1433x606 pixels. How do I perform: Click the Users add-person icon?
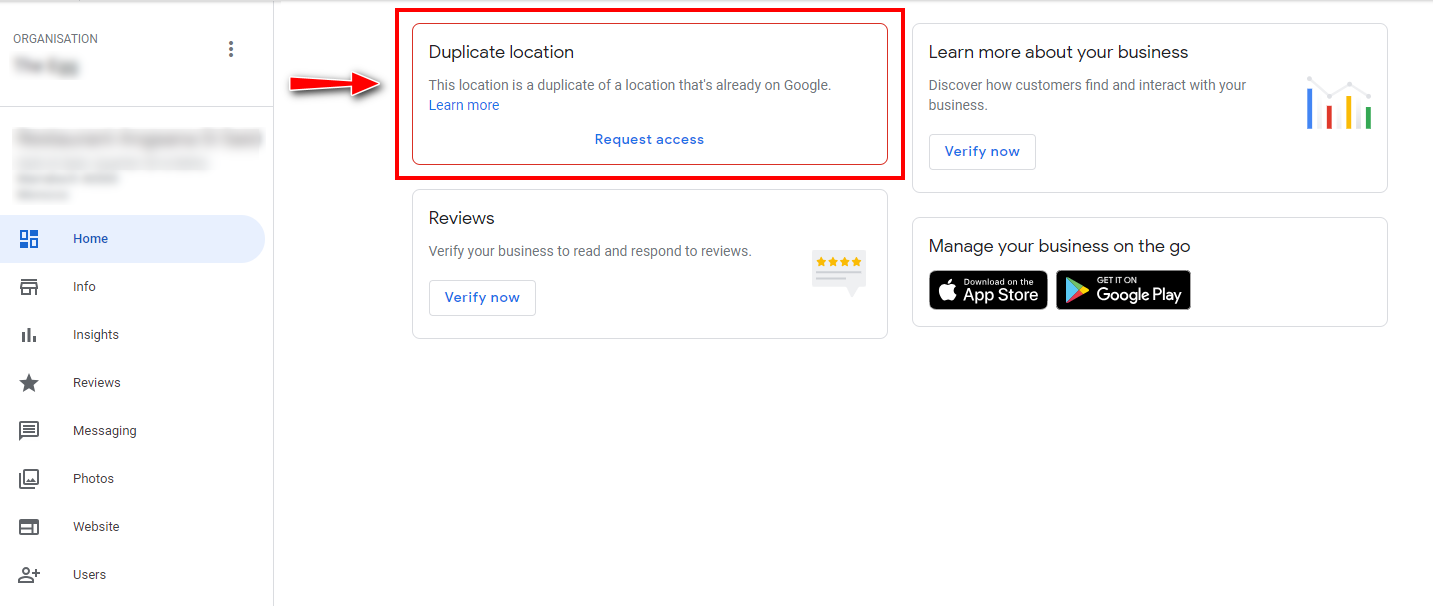click(x=29, y=575)
